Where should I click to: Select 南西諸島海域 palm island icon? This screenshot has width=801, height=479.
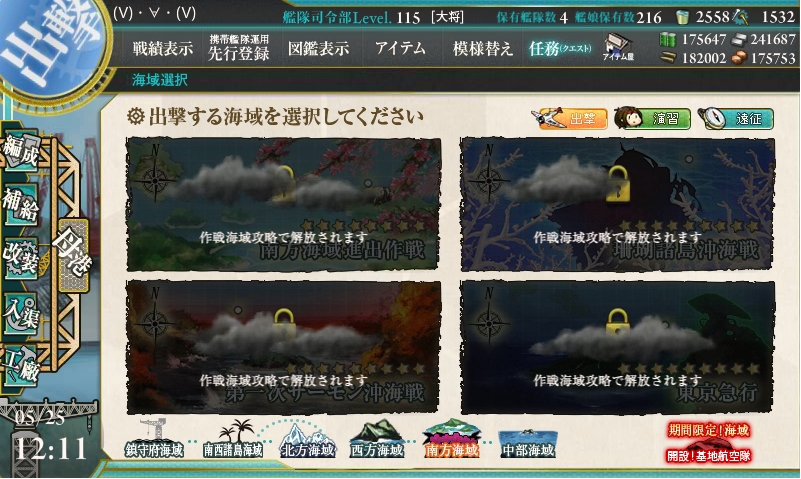tap(233, 438)
